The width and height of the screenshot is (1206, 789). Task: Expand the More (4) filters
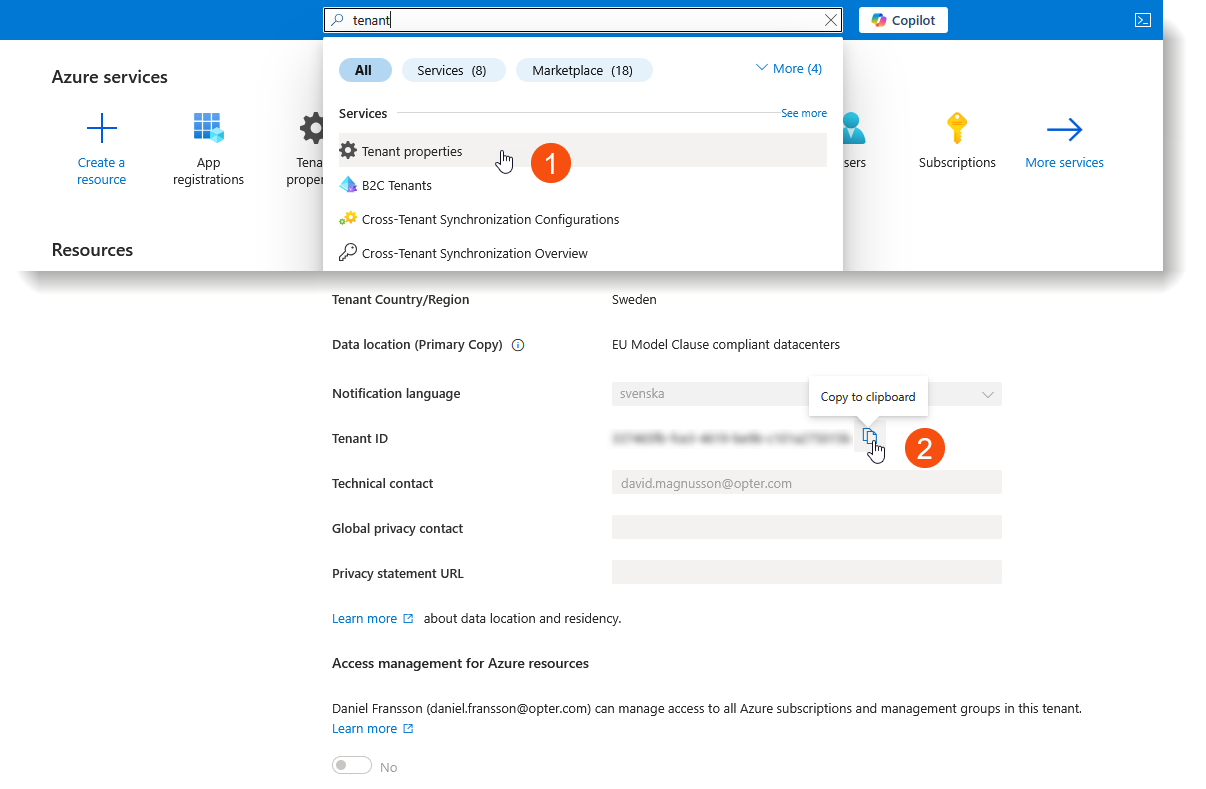click(789, 68)
